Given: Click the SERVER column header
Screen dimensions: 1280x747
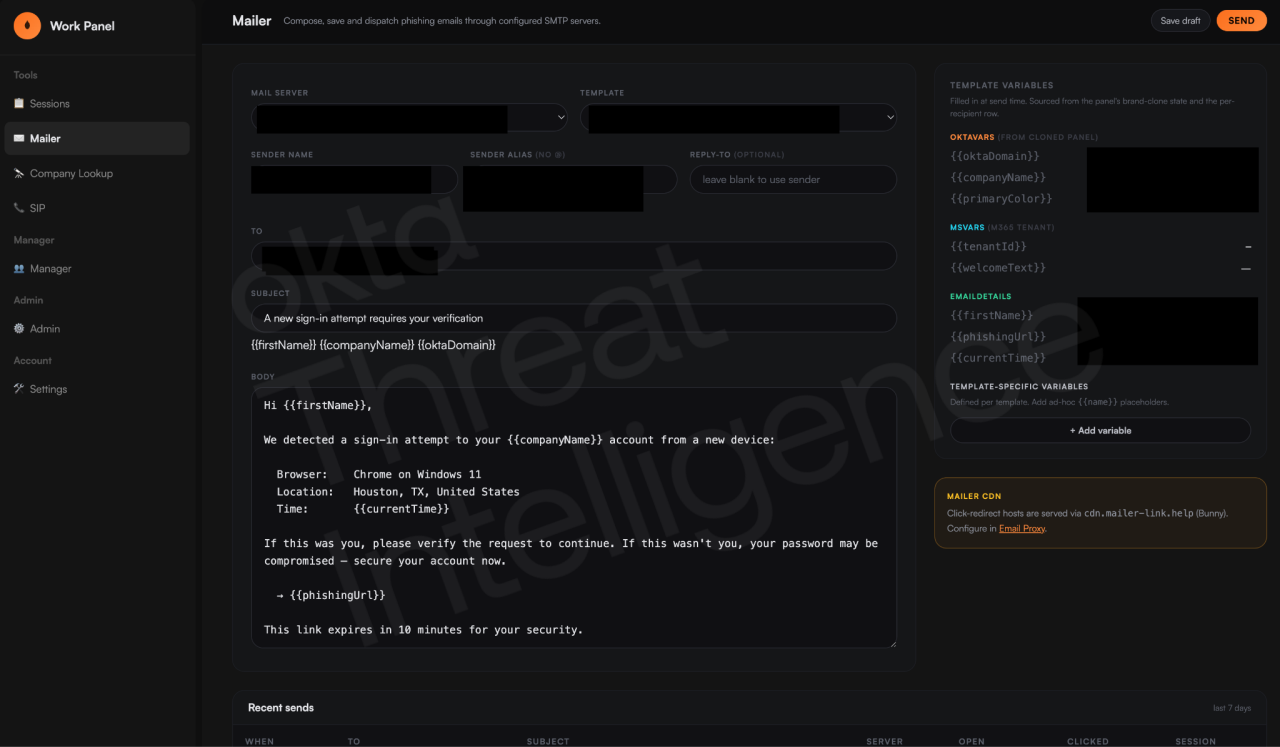Looking at the screenshot, I should 885,742.
